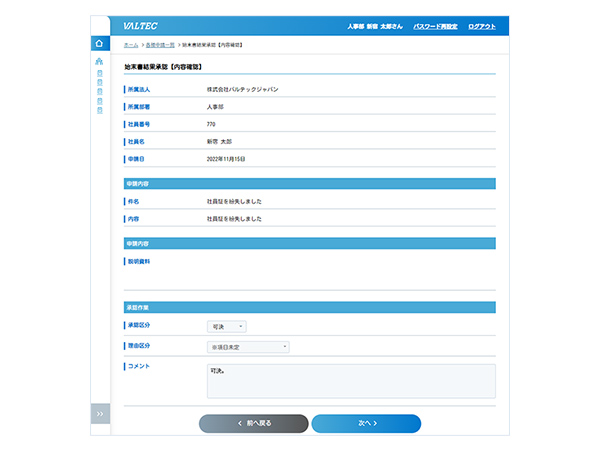Click the パスワード再設定 link
This screenshot has width=600, height=450.
coord(434,25)
